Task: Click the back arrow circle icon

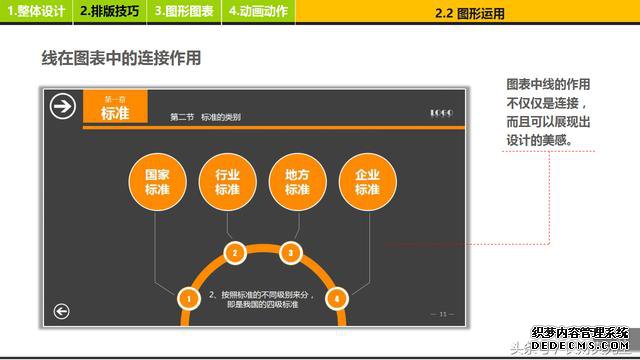Action: (x=62, y=311)
